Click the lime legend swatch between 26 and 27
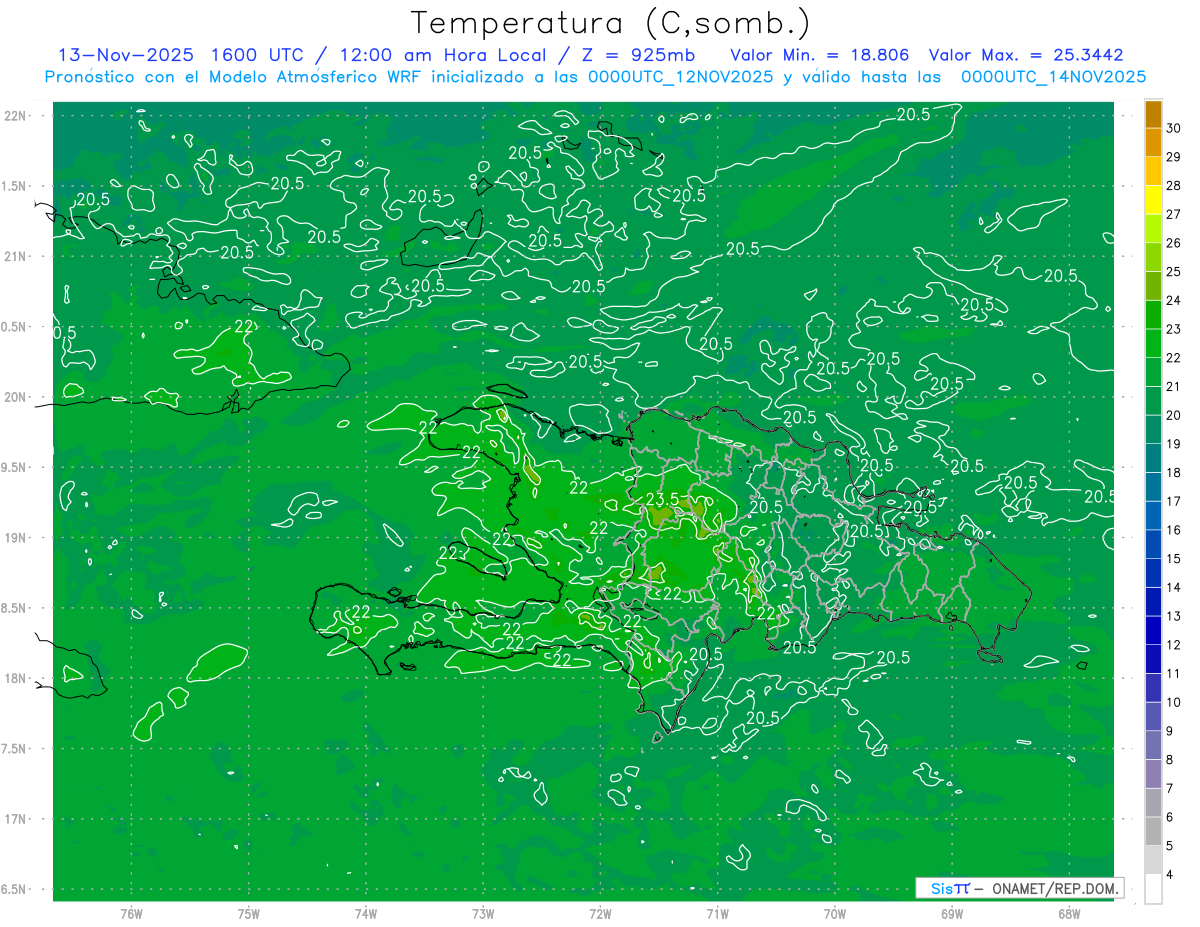 (1153, 229)
